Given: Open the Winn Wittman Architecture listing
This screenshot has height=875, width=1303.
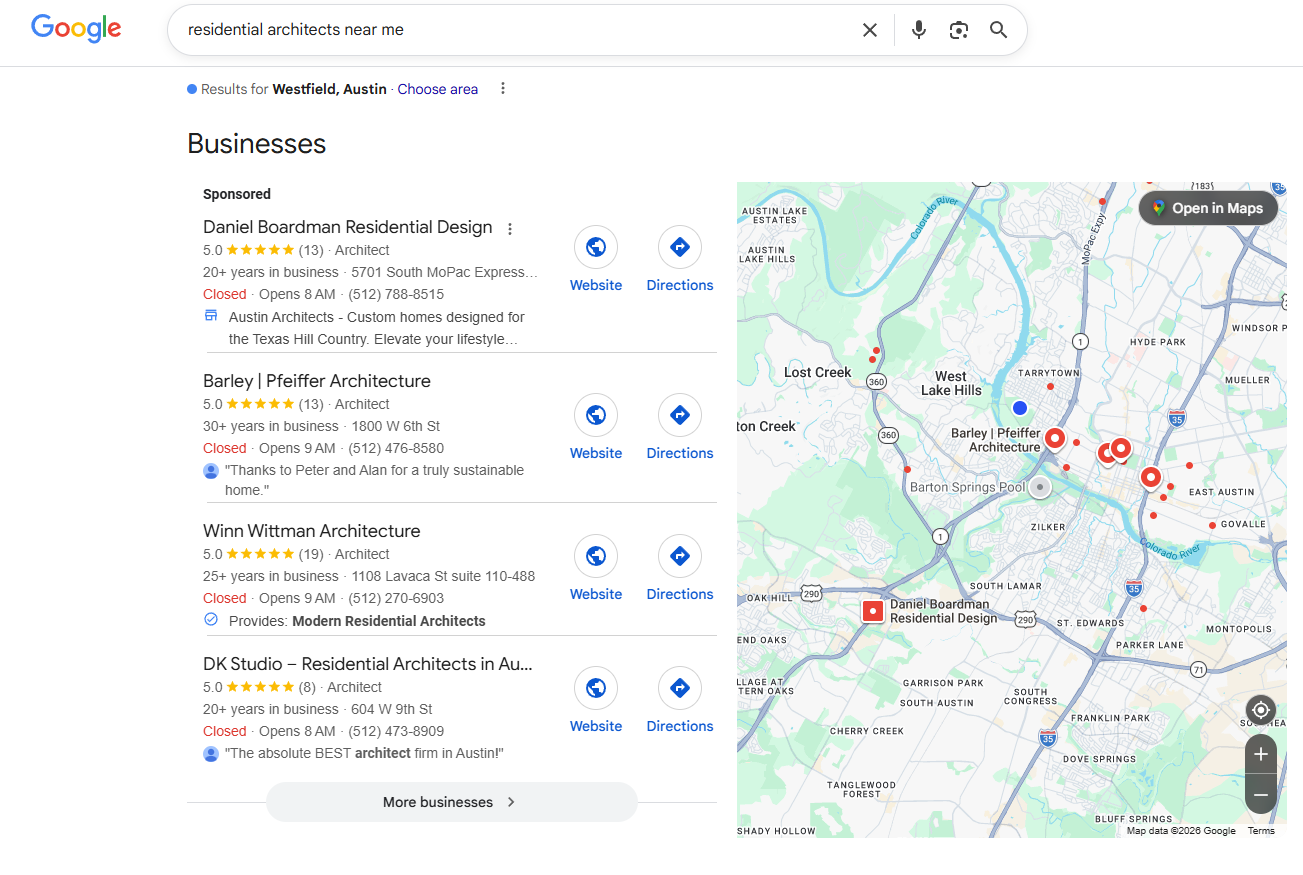Looking at the screenshot, I should 311,531.
